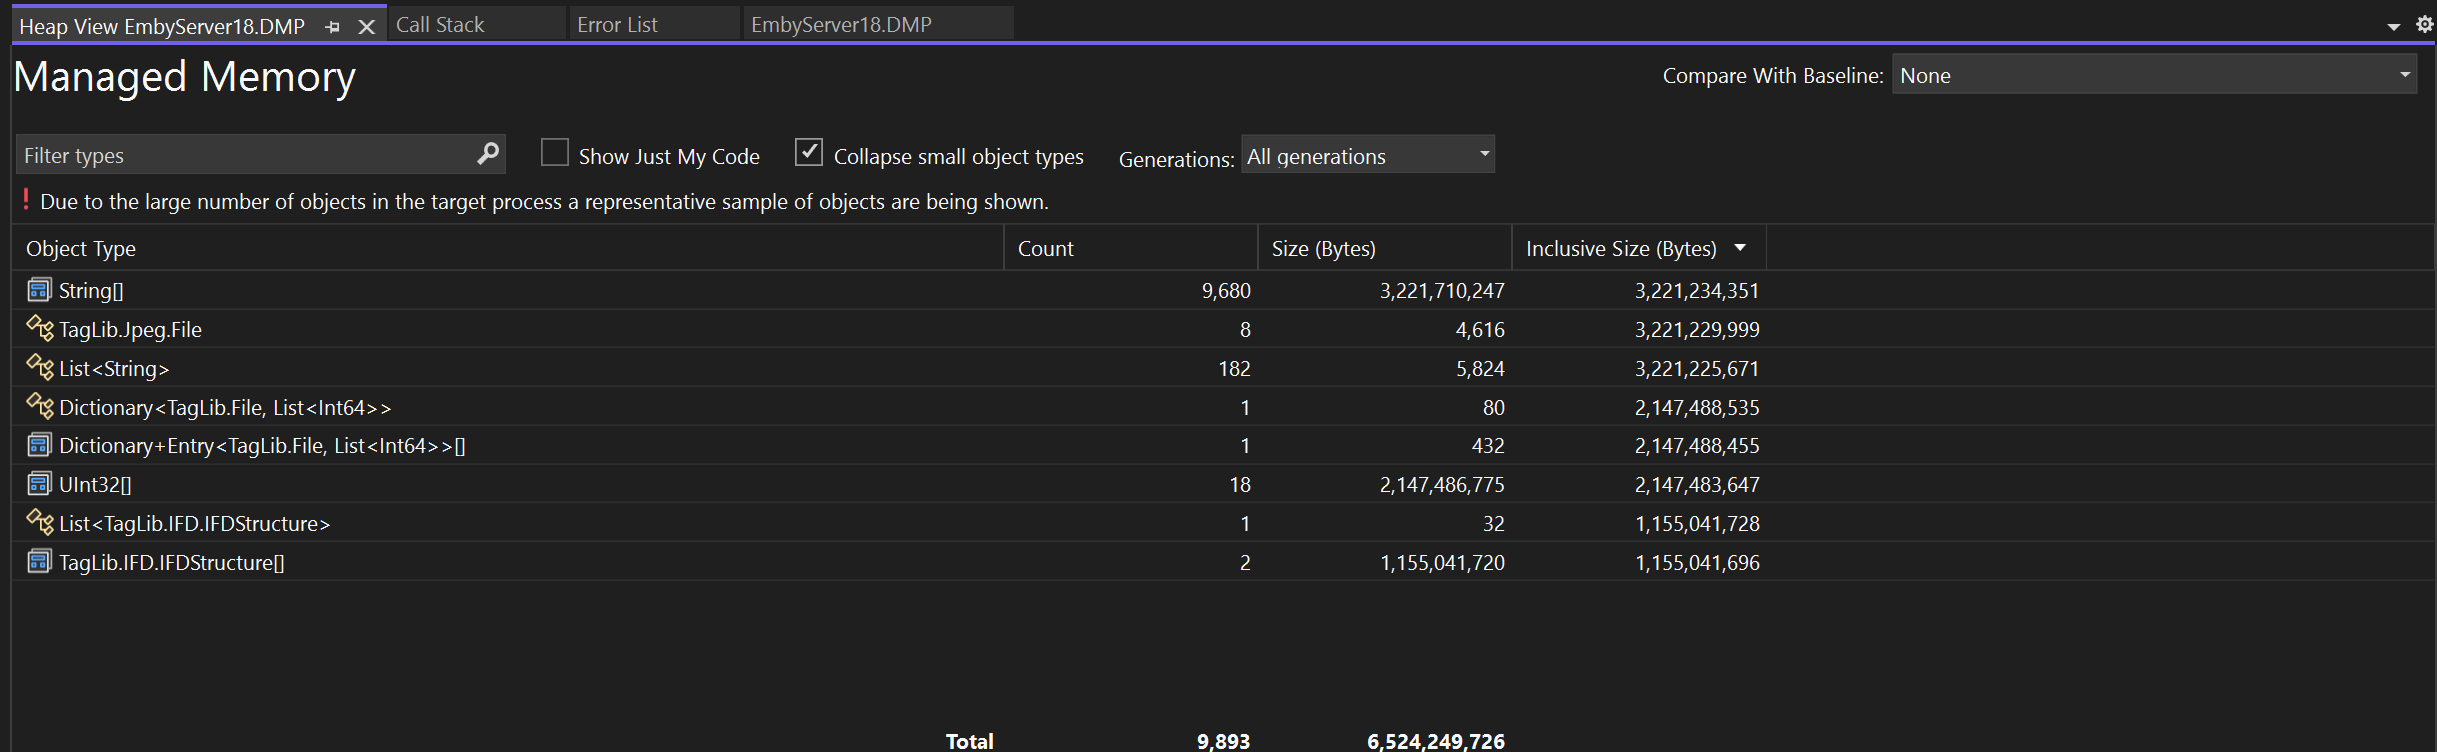2437x752 pixels.
Task: Open the tab overflow dropdown arrow
Action: tap(2393, 27)
